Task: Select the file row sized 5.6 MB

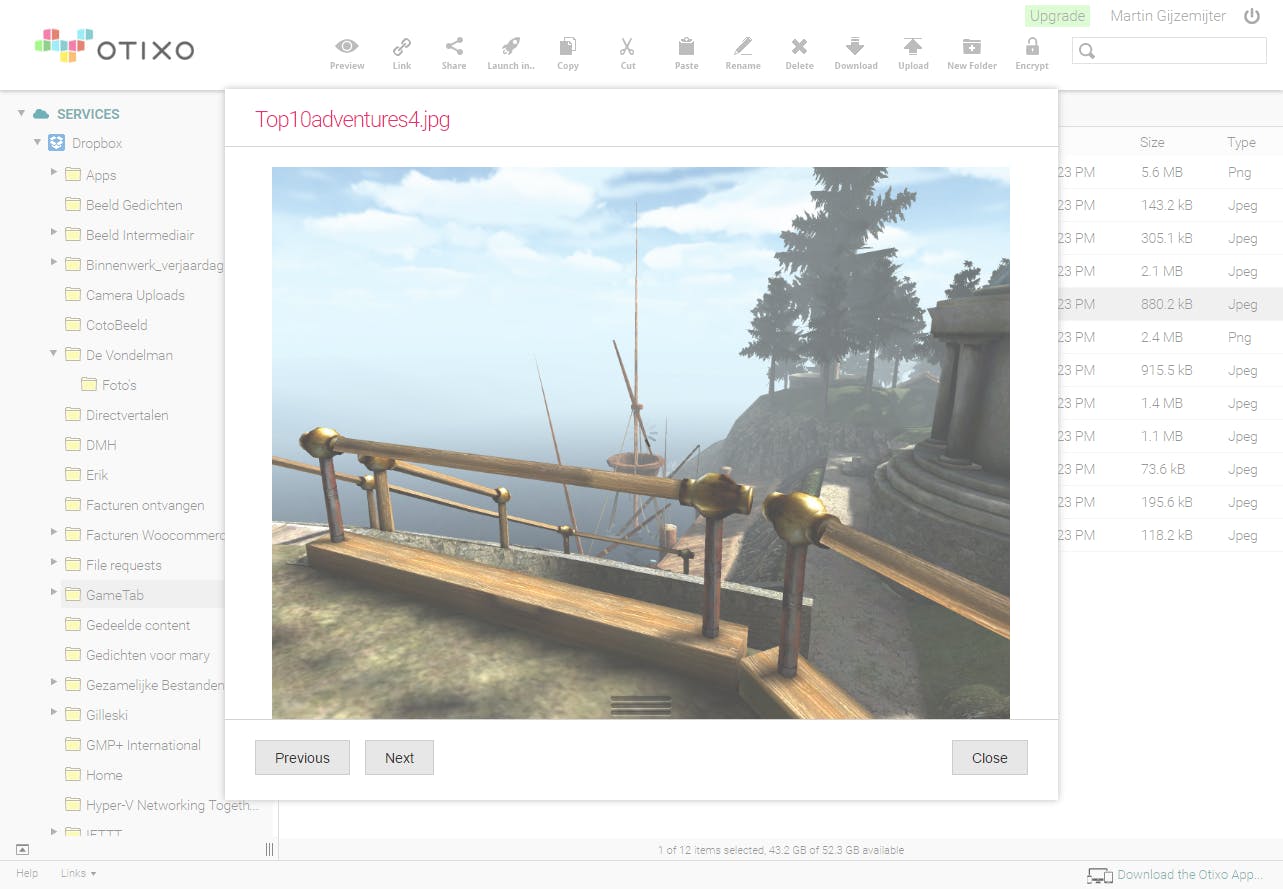Action: (1170, 172)
